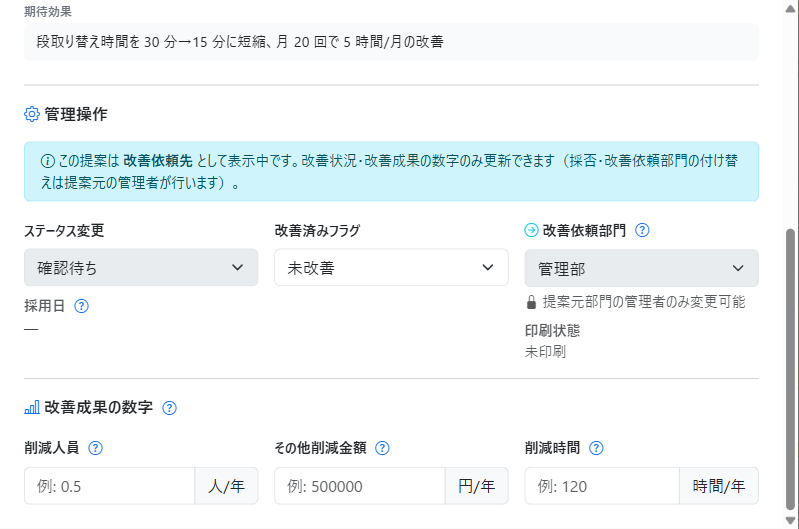The width and height of the screenshot is (799, 529).
Task: Click the 削減時間 input field
Action: [602, 486]
